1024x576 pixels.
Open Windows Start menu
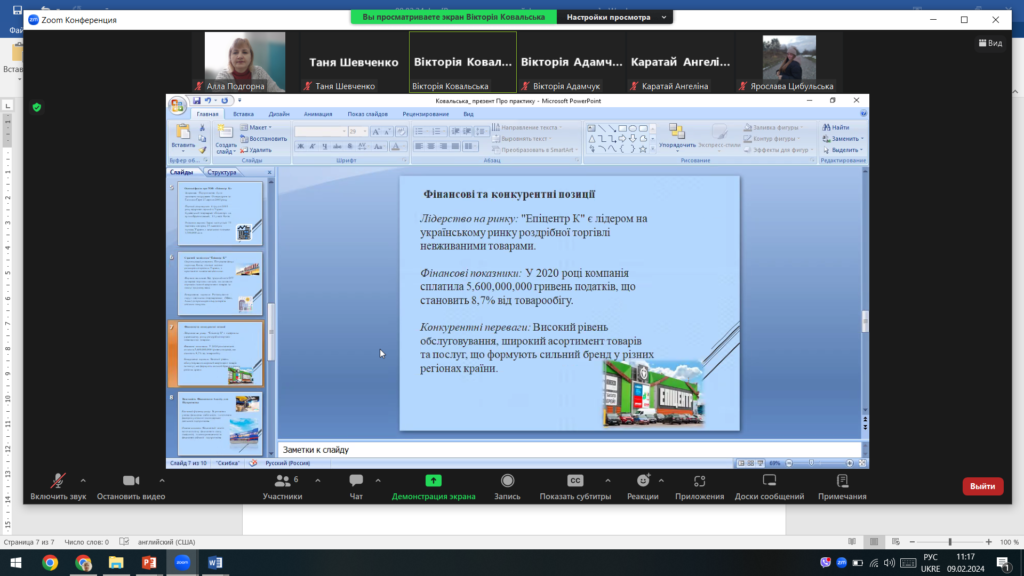pos(16,562)
